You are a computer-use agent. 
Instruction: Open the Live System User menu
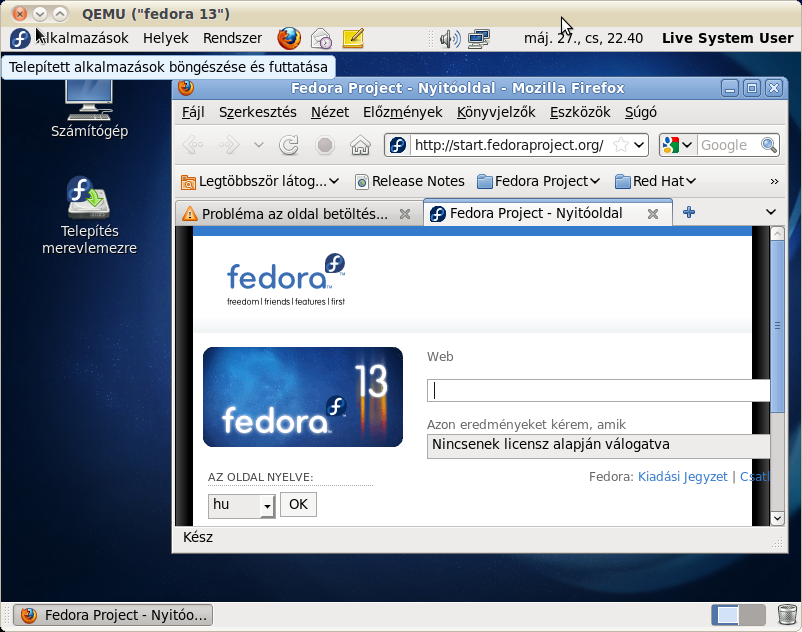point(727,38)
